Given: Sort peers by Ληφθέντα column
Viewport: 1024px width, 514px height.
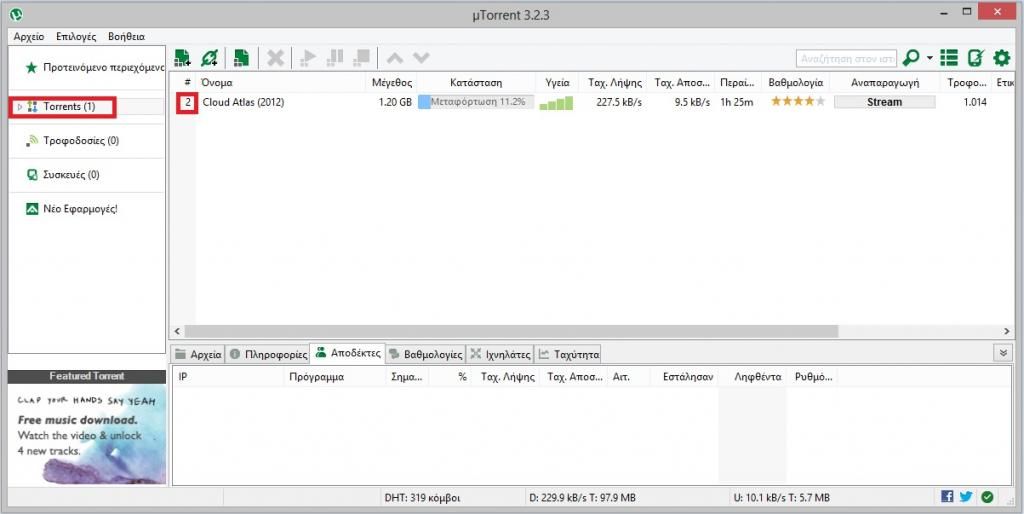Looking at the screenshot, I should (x=758, y=377).
